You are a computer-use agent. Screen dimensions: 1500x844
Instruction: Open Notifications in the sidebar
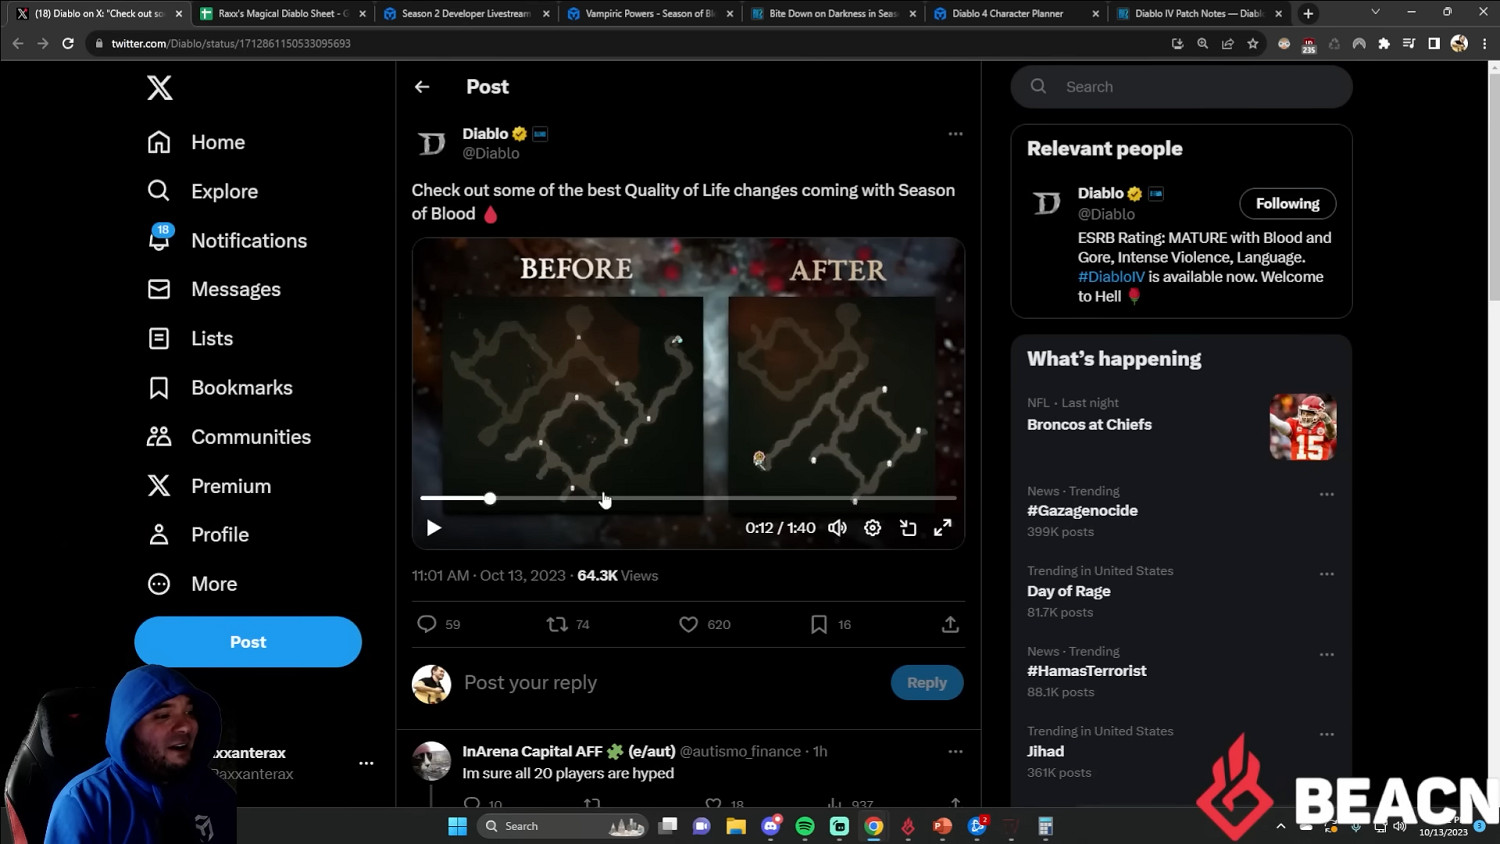tap(248, 241)
